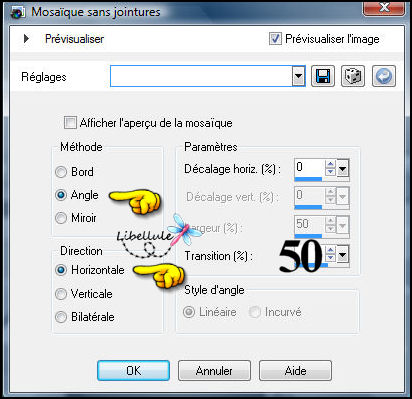The width and height of the screenshot is (412, 399).
Task: Click the randomize parameters dice icon
Action: [353, 76]
